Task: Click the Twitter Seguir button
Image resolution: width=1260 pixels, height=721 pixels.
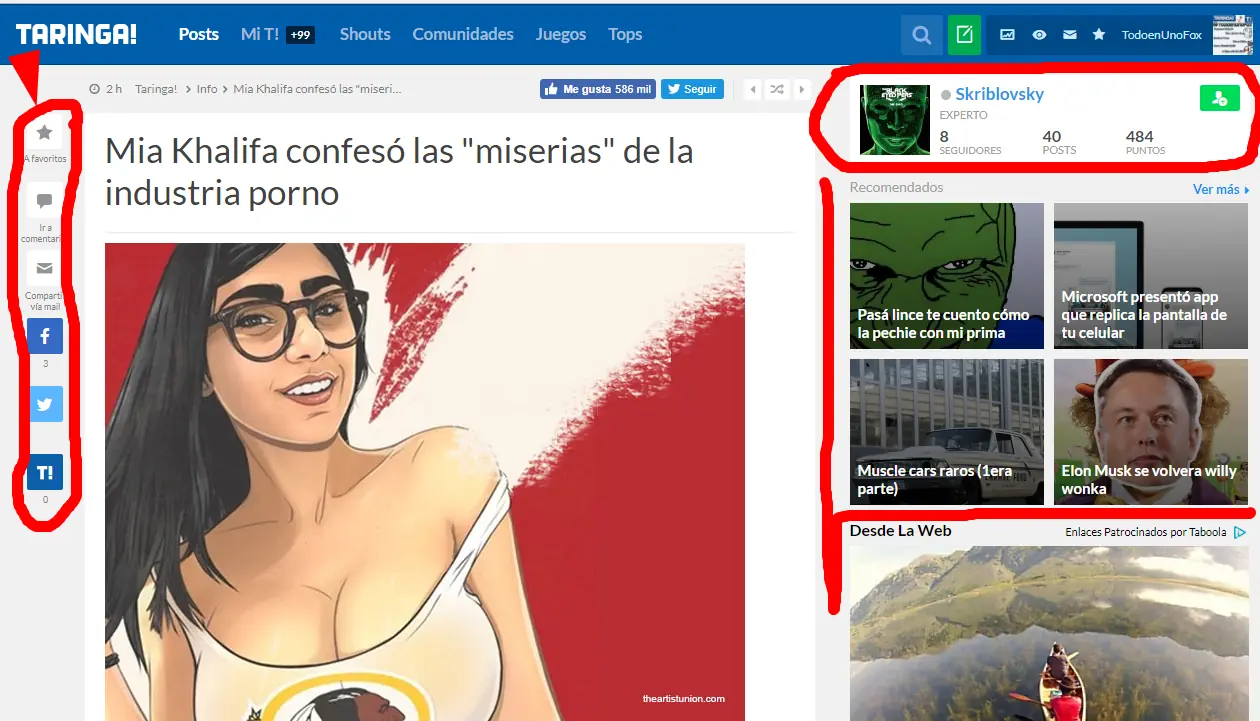Action: (692, 89)
